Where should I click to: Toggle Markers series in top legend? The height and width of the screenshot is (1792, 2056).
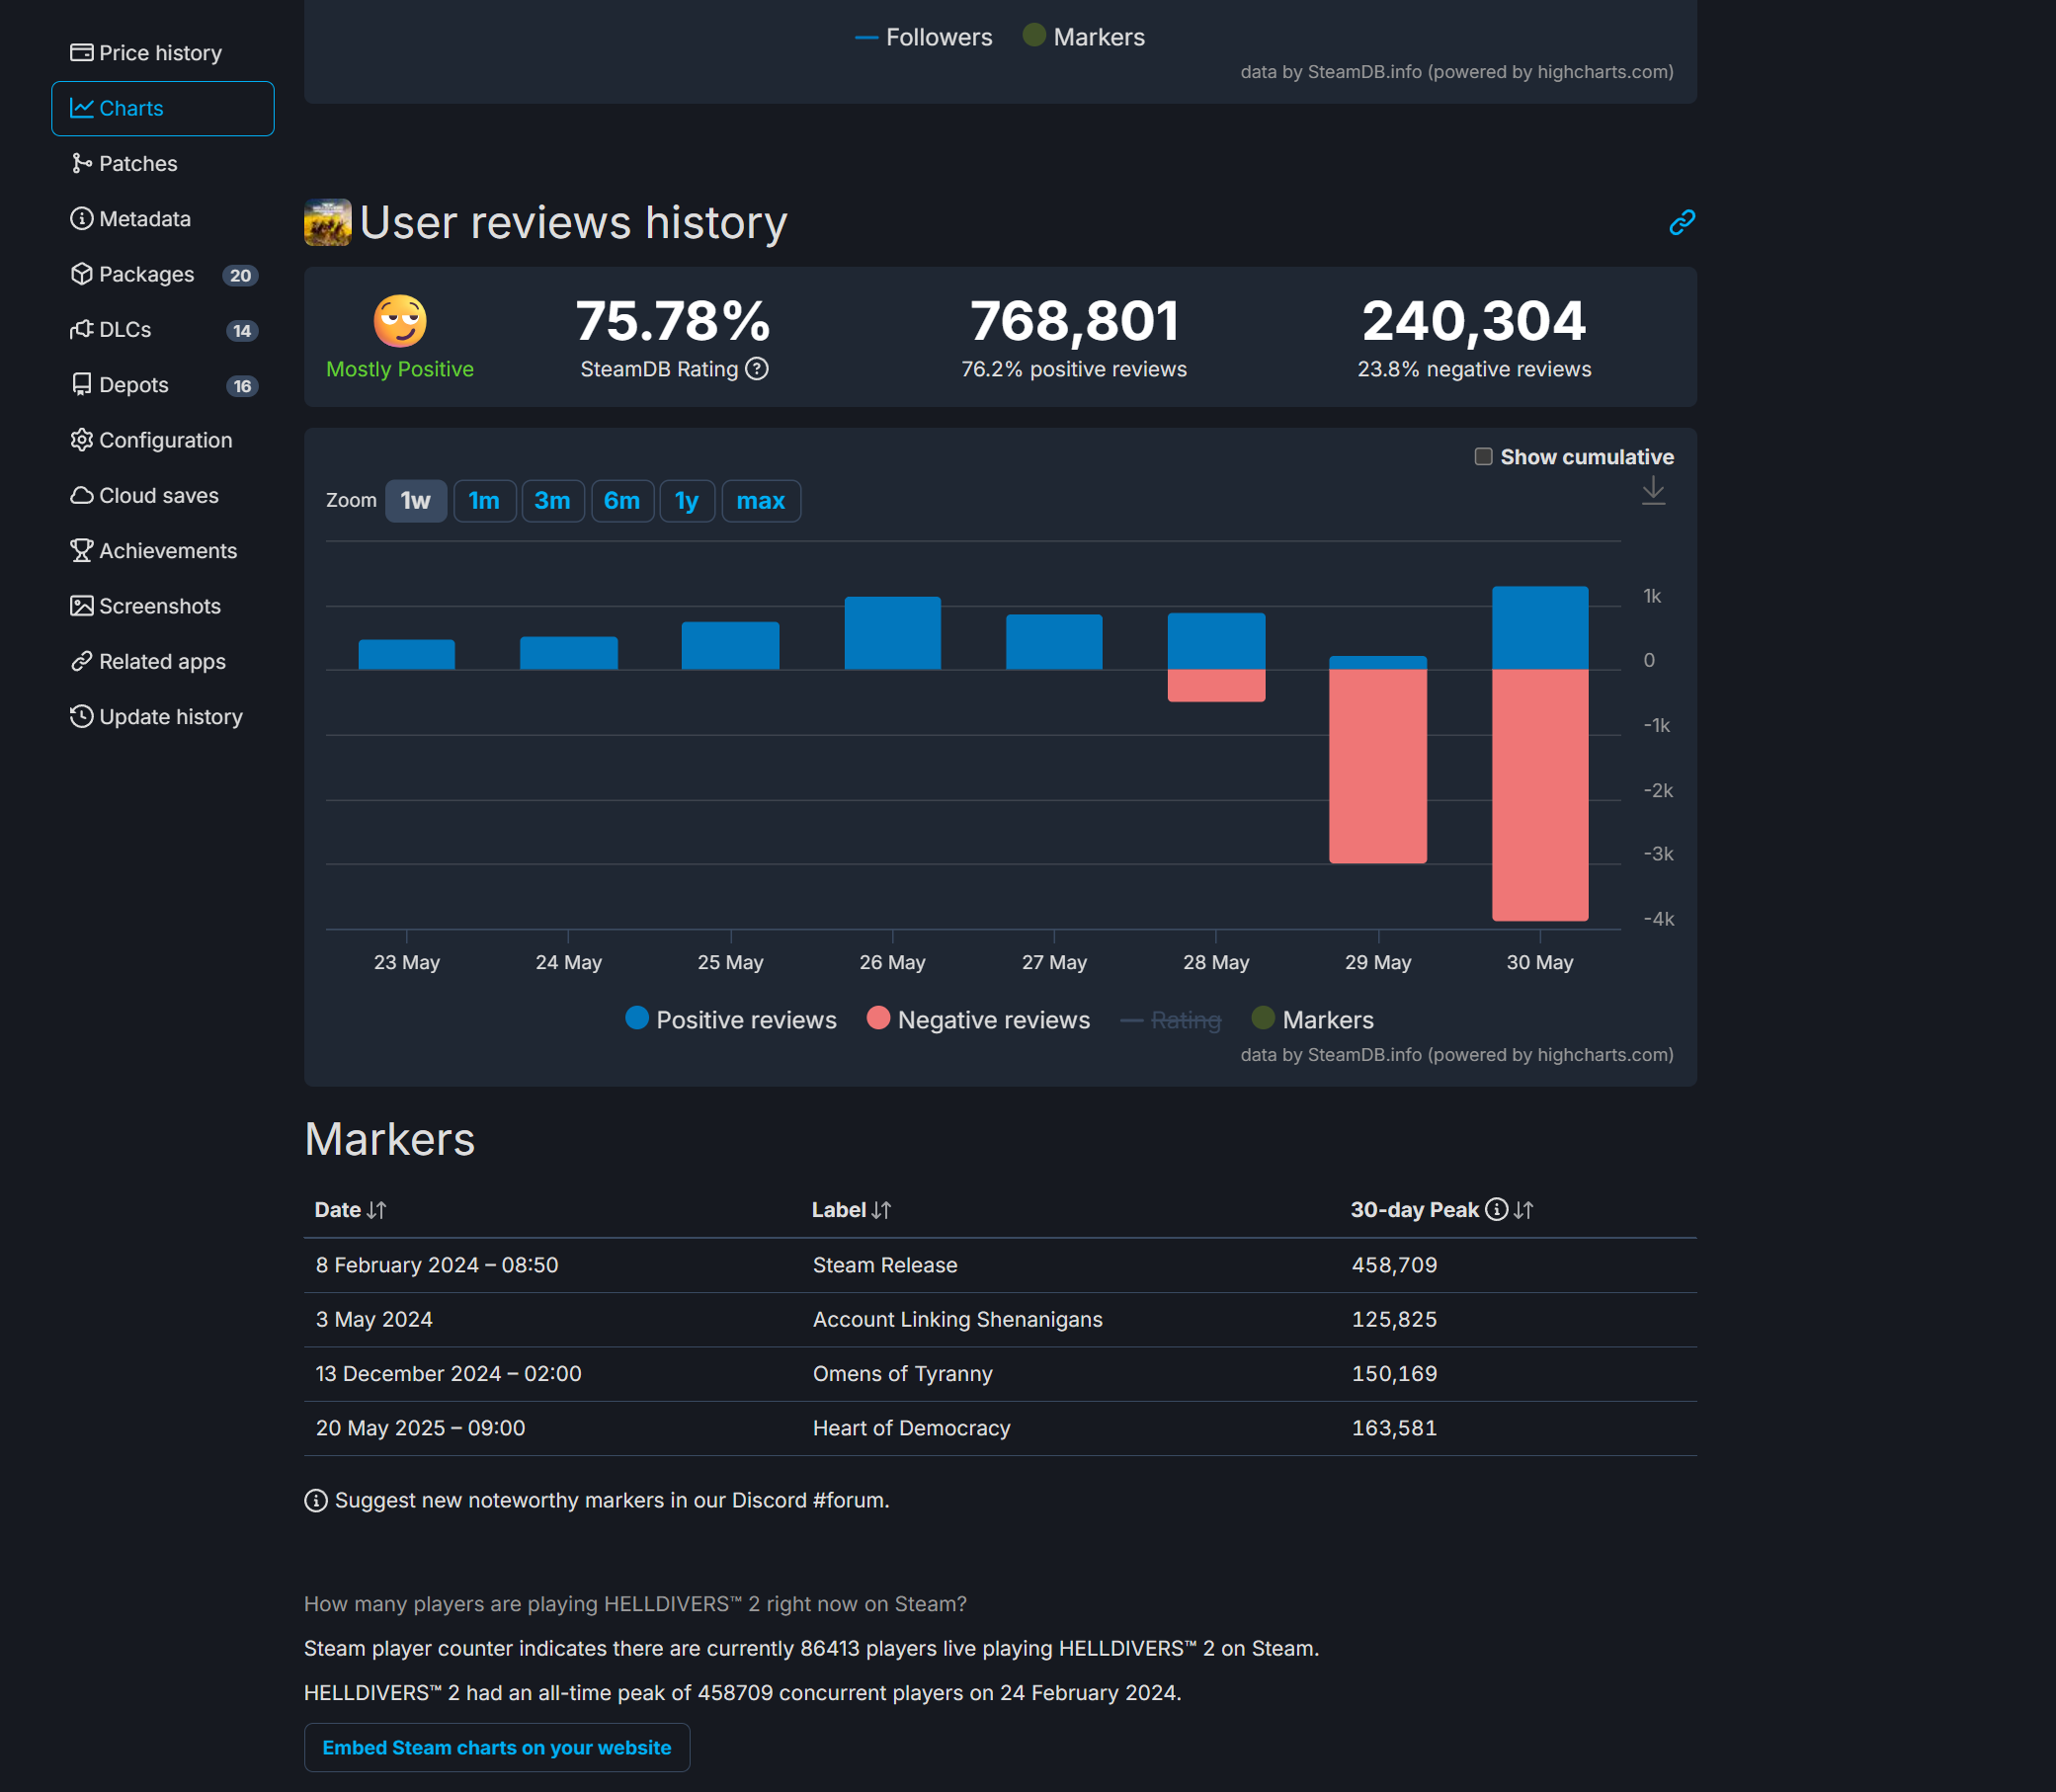pyautogui.click(x=1084, y=37)
